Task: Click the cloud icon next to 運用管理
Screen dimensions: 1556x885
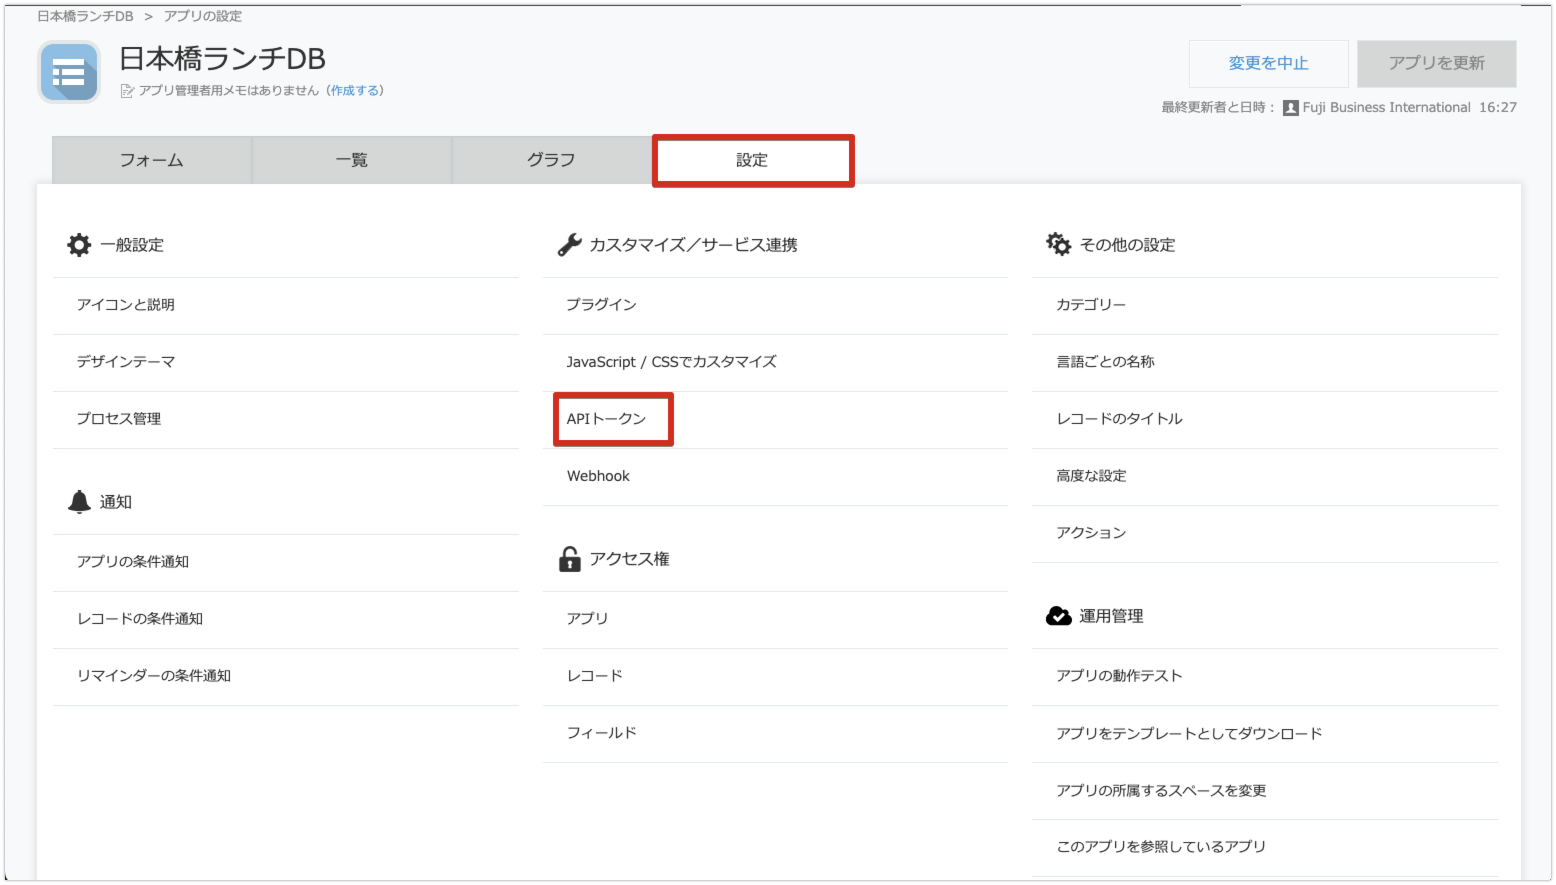Action: click(1058, 616)
